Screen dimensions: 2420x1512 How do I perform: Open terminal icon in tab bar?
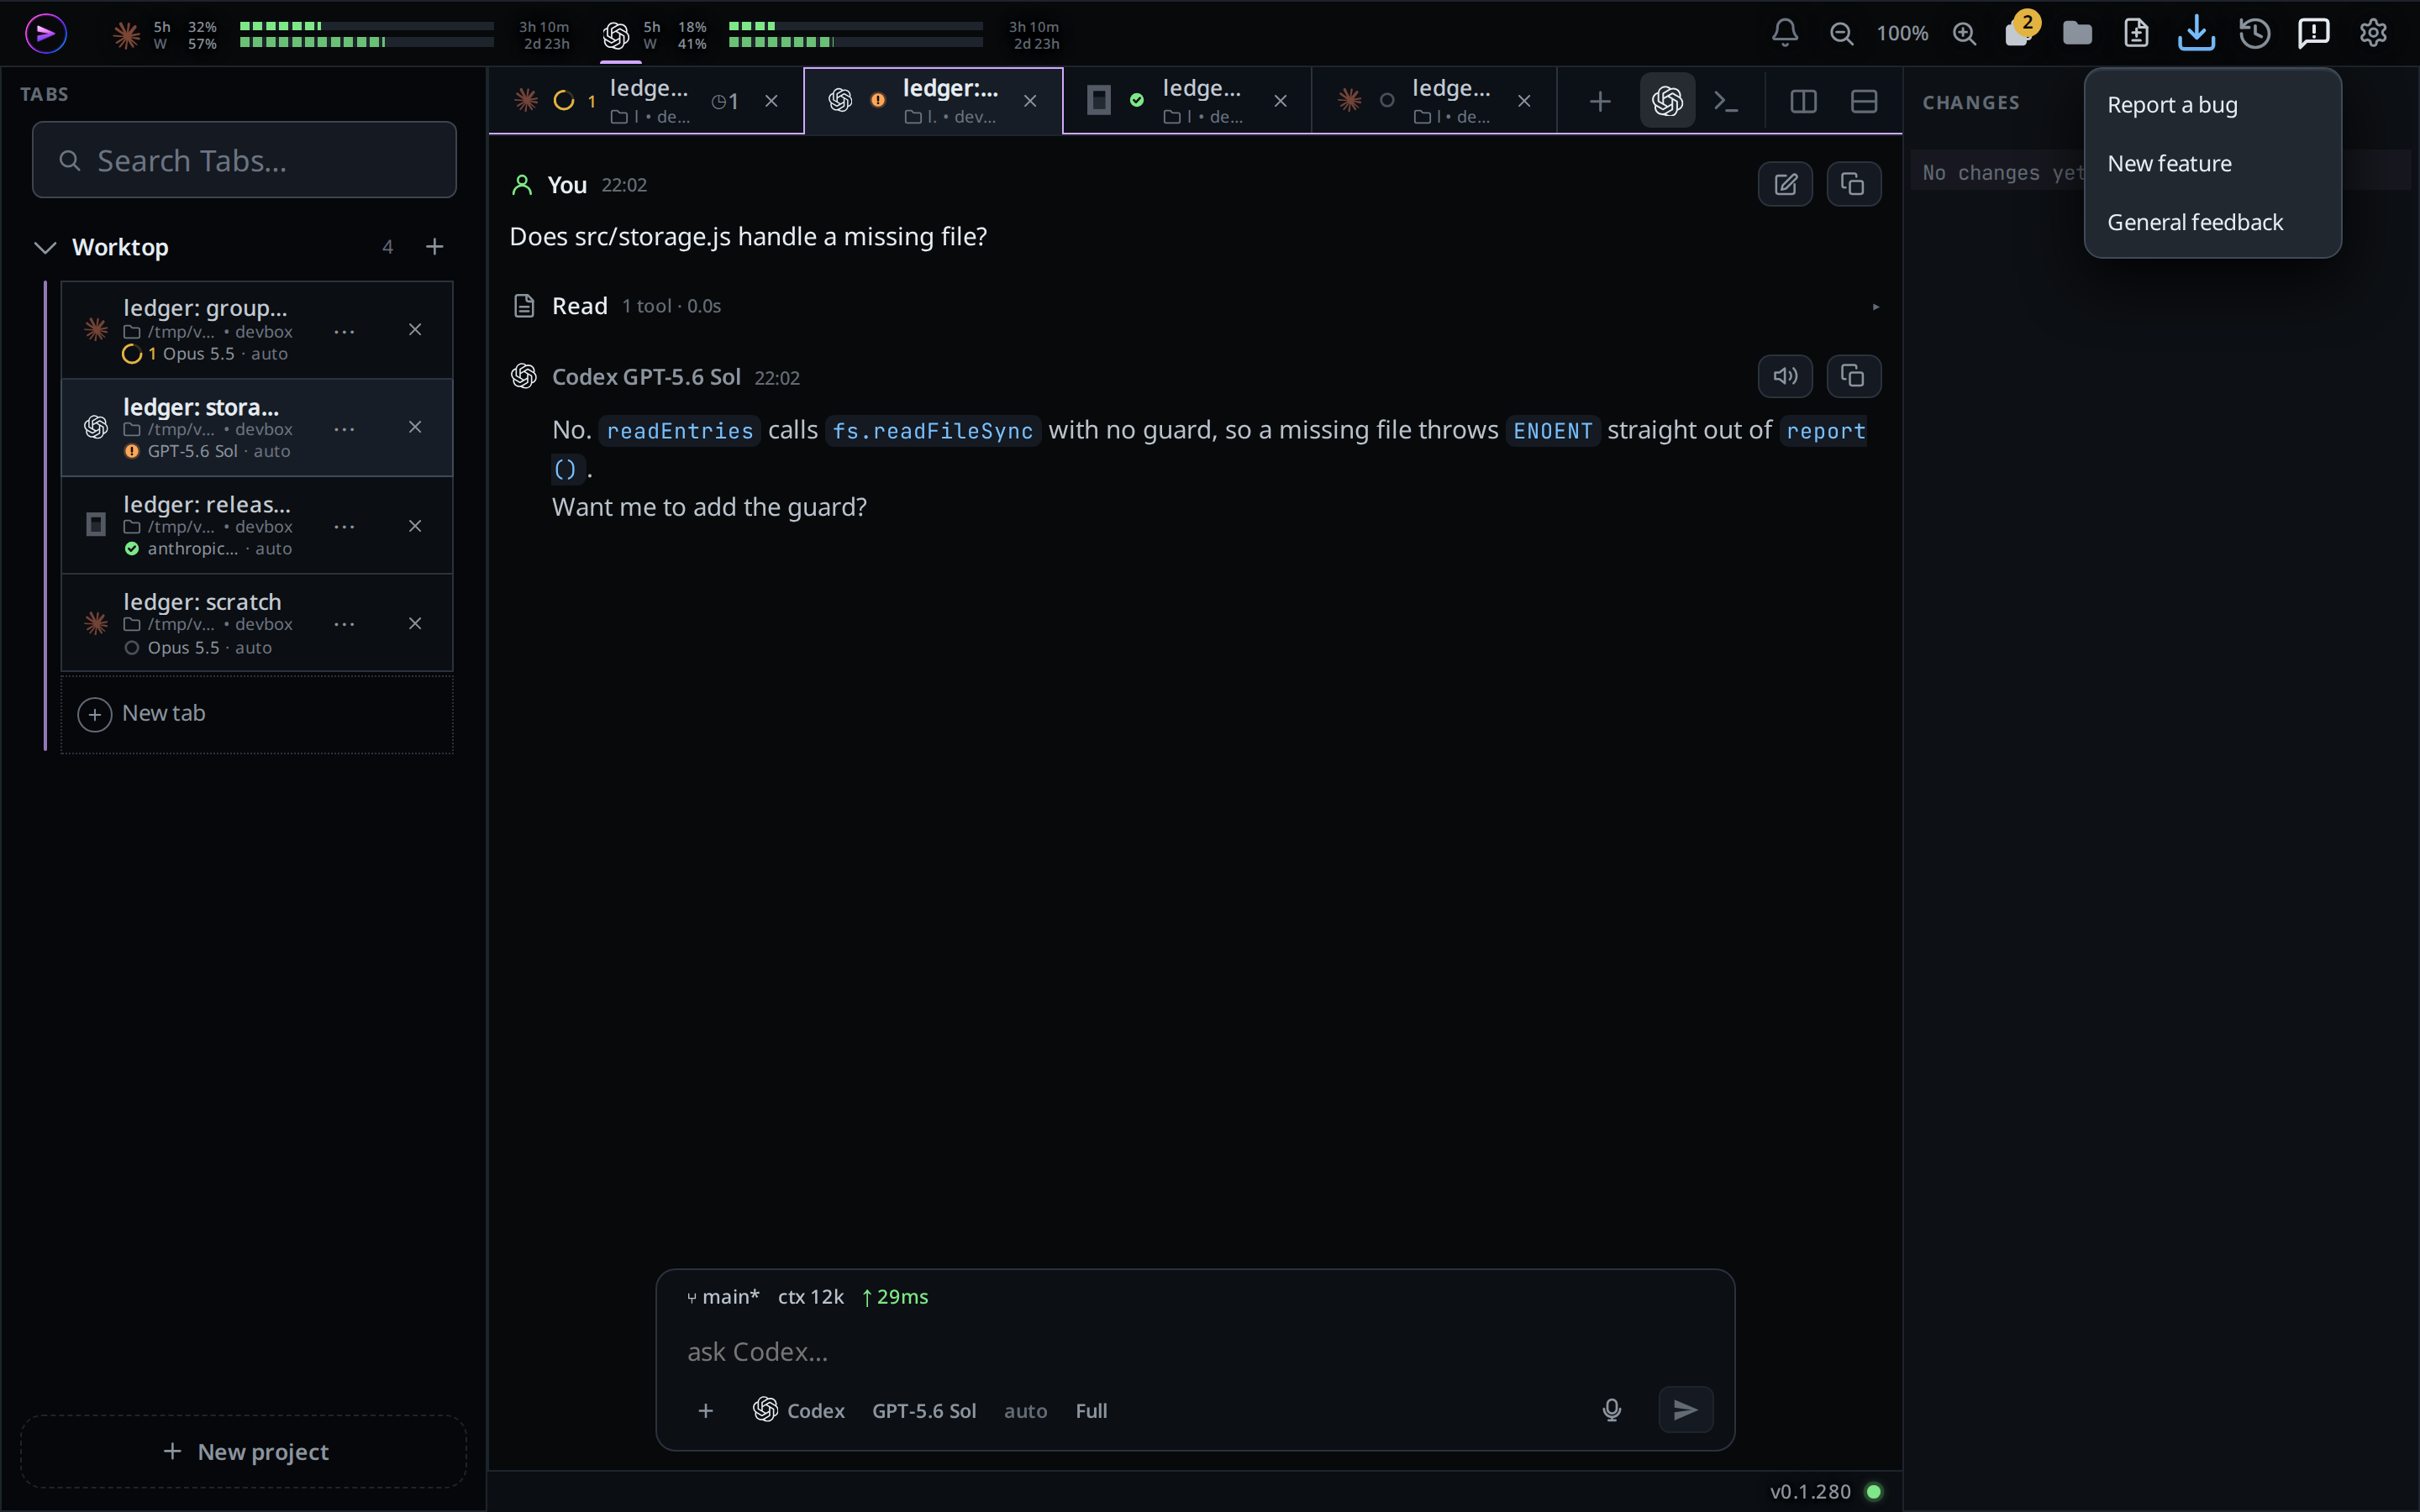[1726, 101]
